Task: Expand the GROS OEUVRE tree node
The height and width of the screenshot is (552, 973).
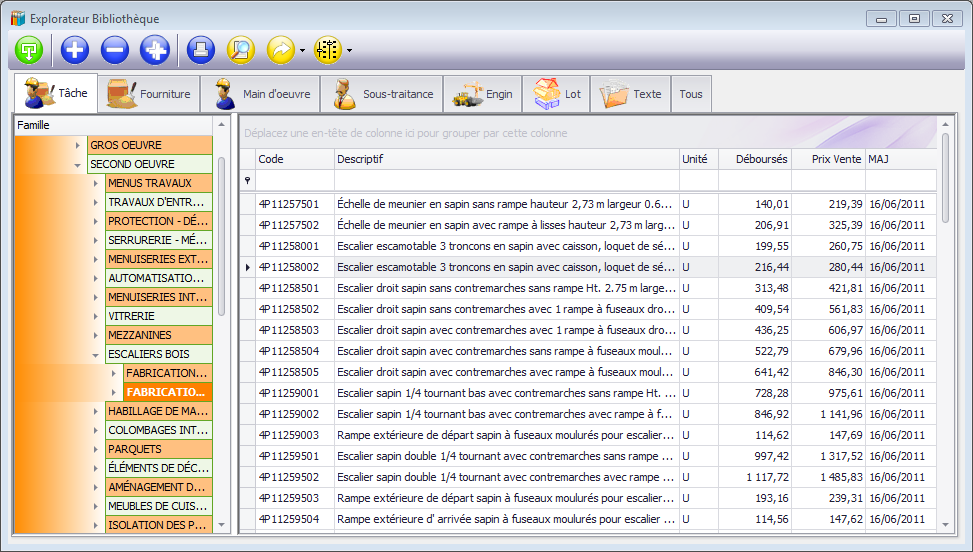Action: point(78,145)
